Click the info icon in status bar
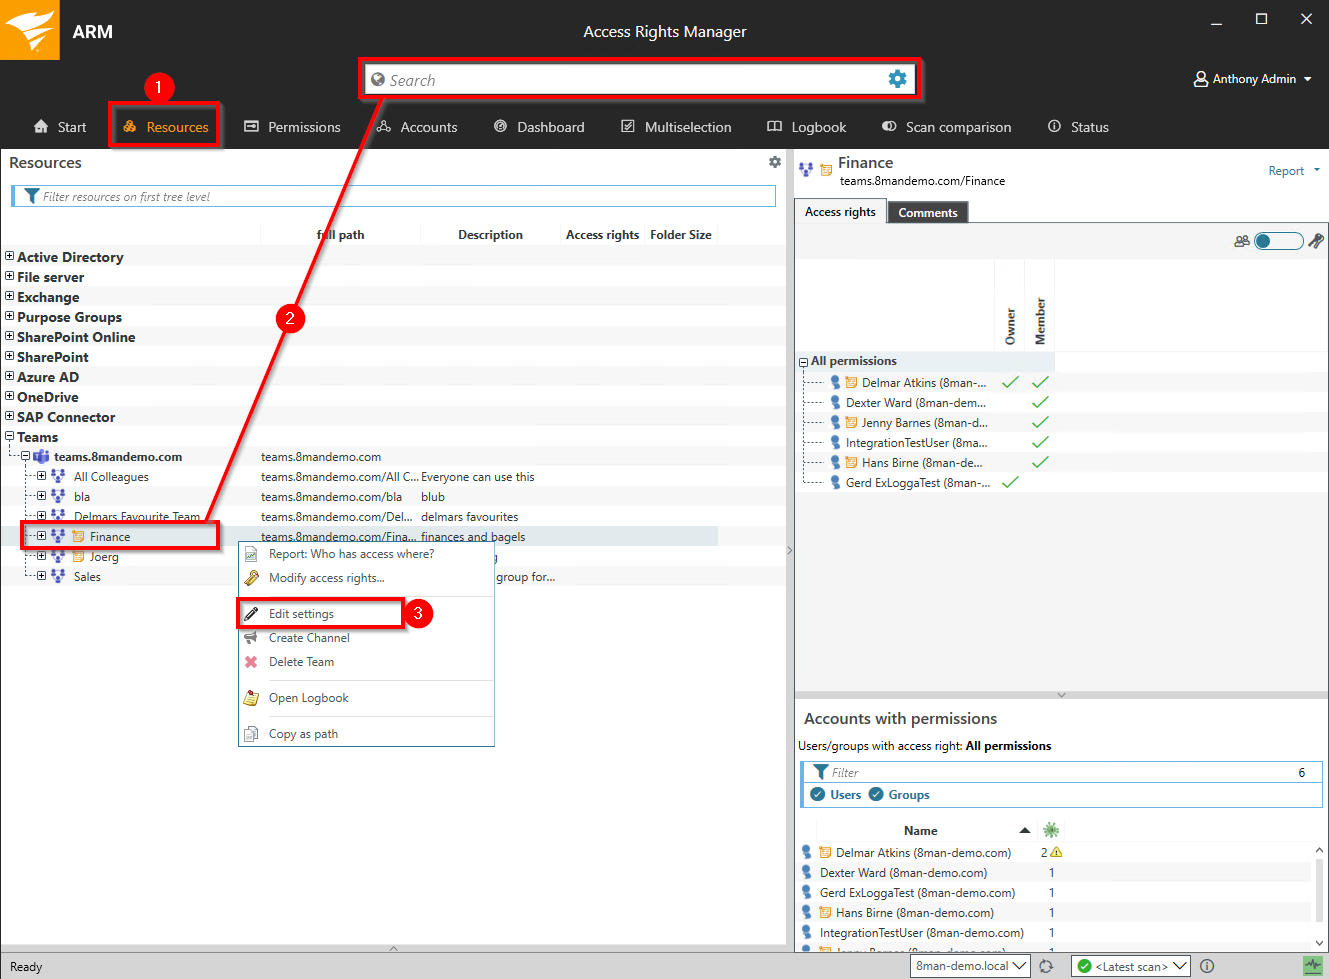This screenshot has width=1329, height=979. [x=1207, y=966]
